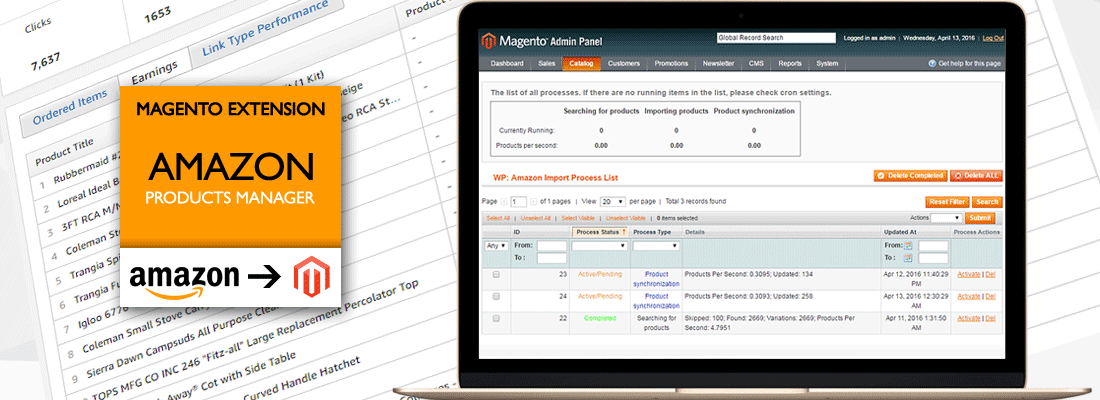Click the ID From filter field
The width and height of the screenshot is (1100, 400).
(x=551, y=246)
